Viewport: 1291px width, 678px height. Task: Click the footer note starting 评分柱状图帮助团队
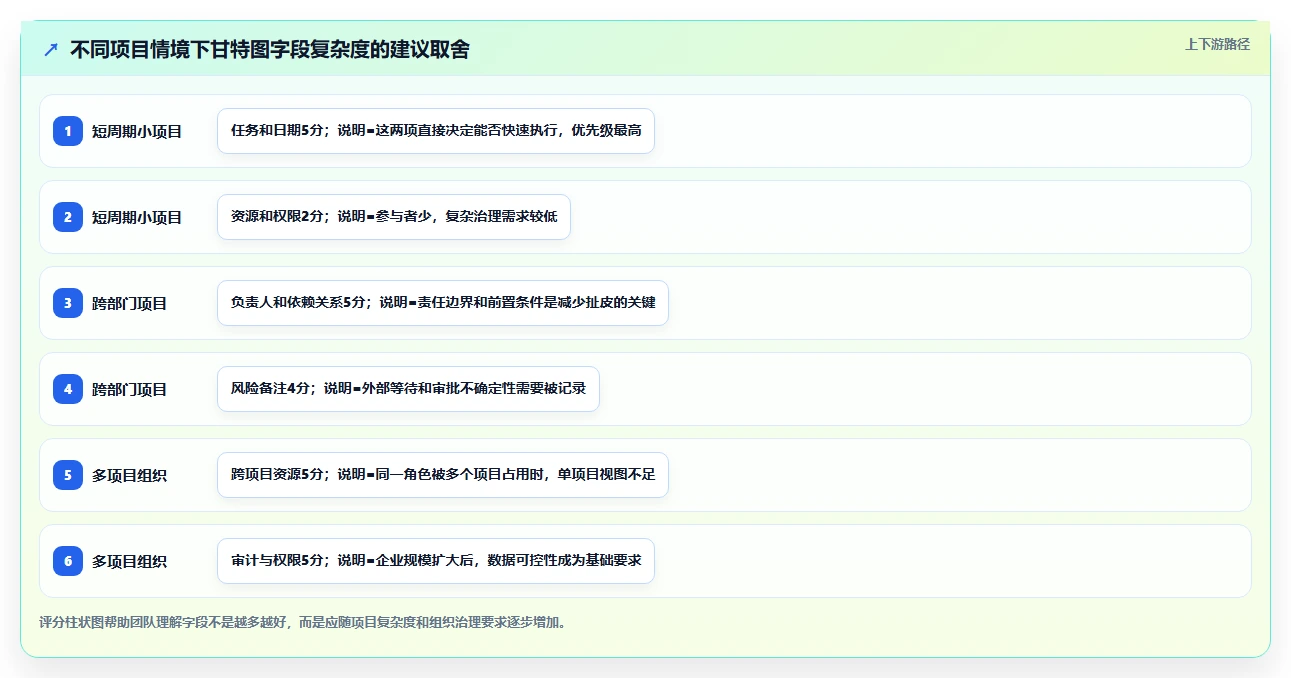[305, 622]
